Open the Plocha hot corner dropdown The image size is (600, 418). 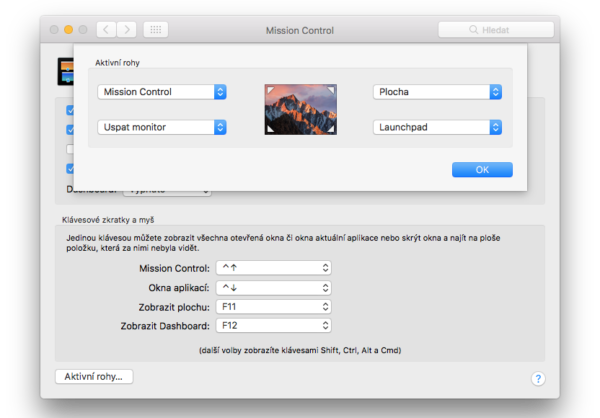click(438, 92)
